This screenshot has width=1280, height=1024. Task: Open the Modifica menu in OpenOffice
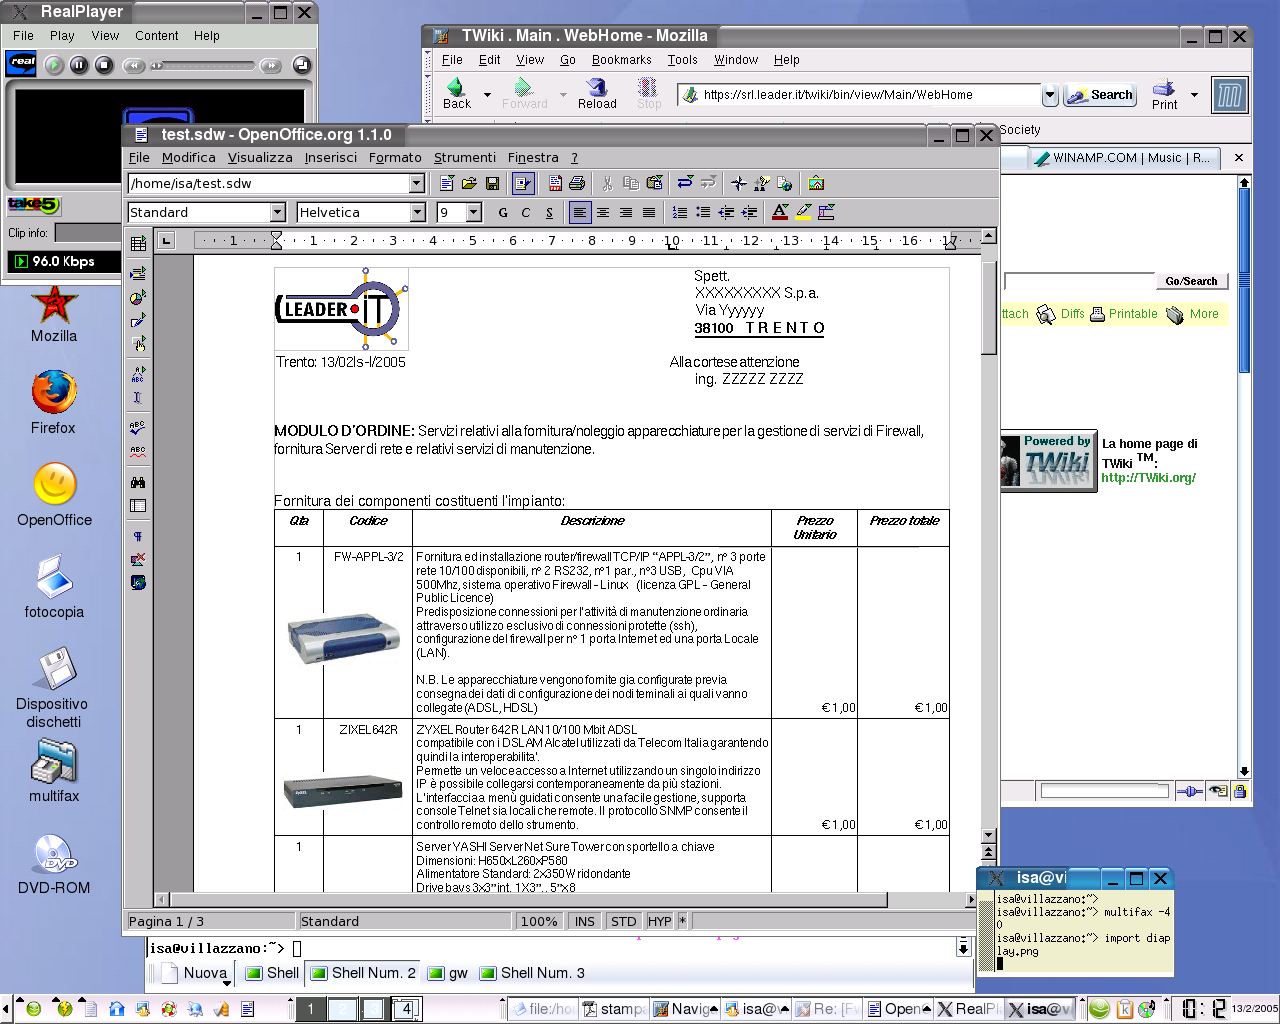coord(188,157)
